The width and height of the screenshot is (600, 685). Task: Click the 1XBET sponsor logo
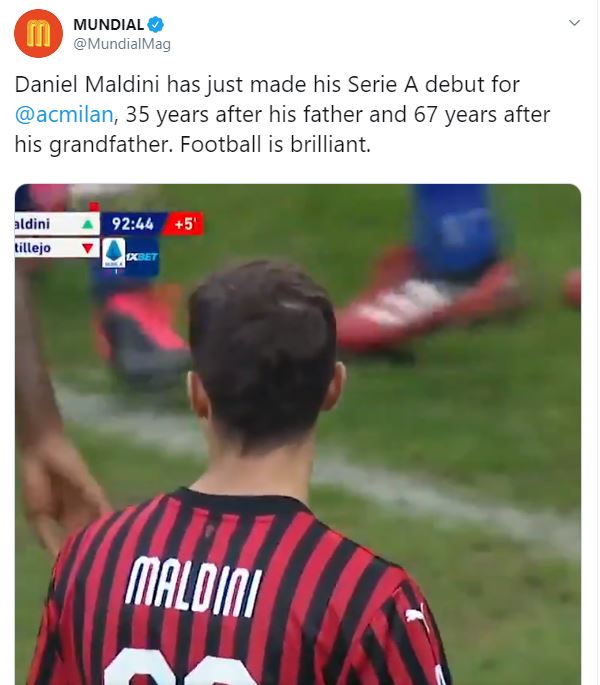[142, 256]
